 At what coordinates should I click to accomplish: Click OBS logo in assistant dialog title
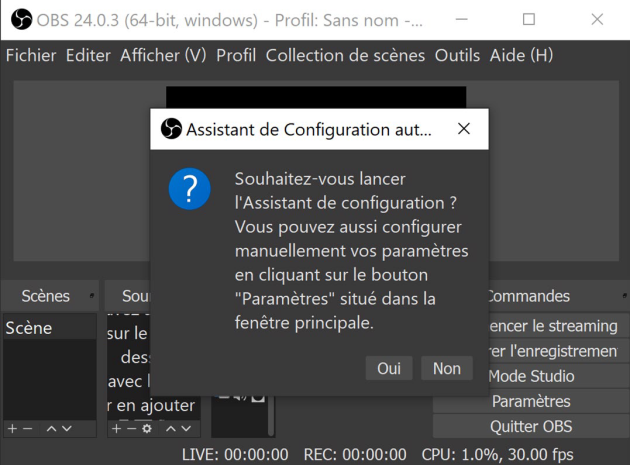pos(171,129)
